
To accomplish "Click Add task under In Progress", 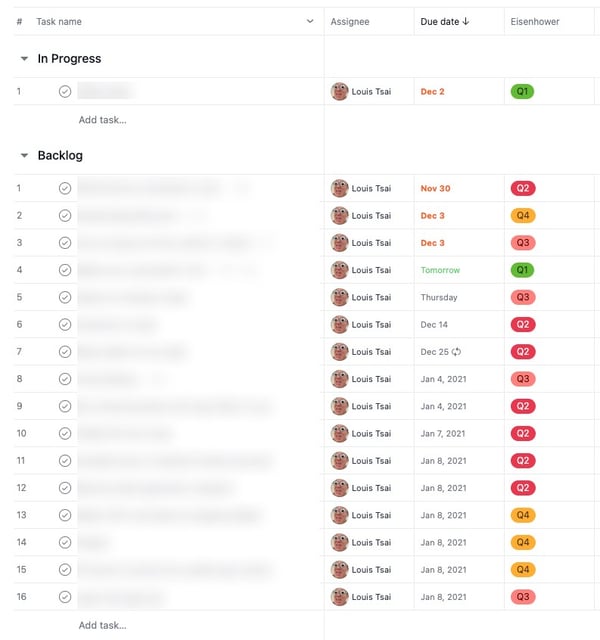I will coord(102,120).
